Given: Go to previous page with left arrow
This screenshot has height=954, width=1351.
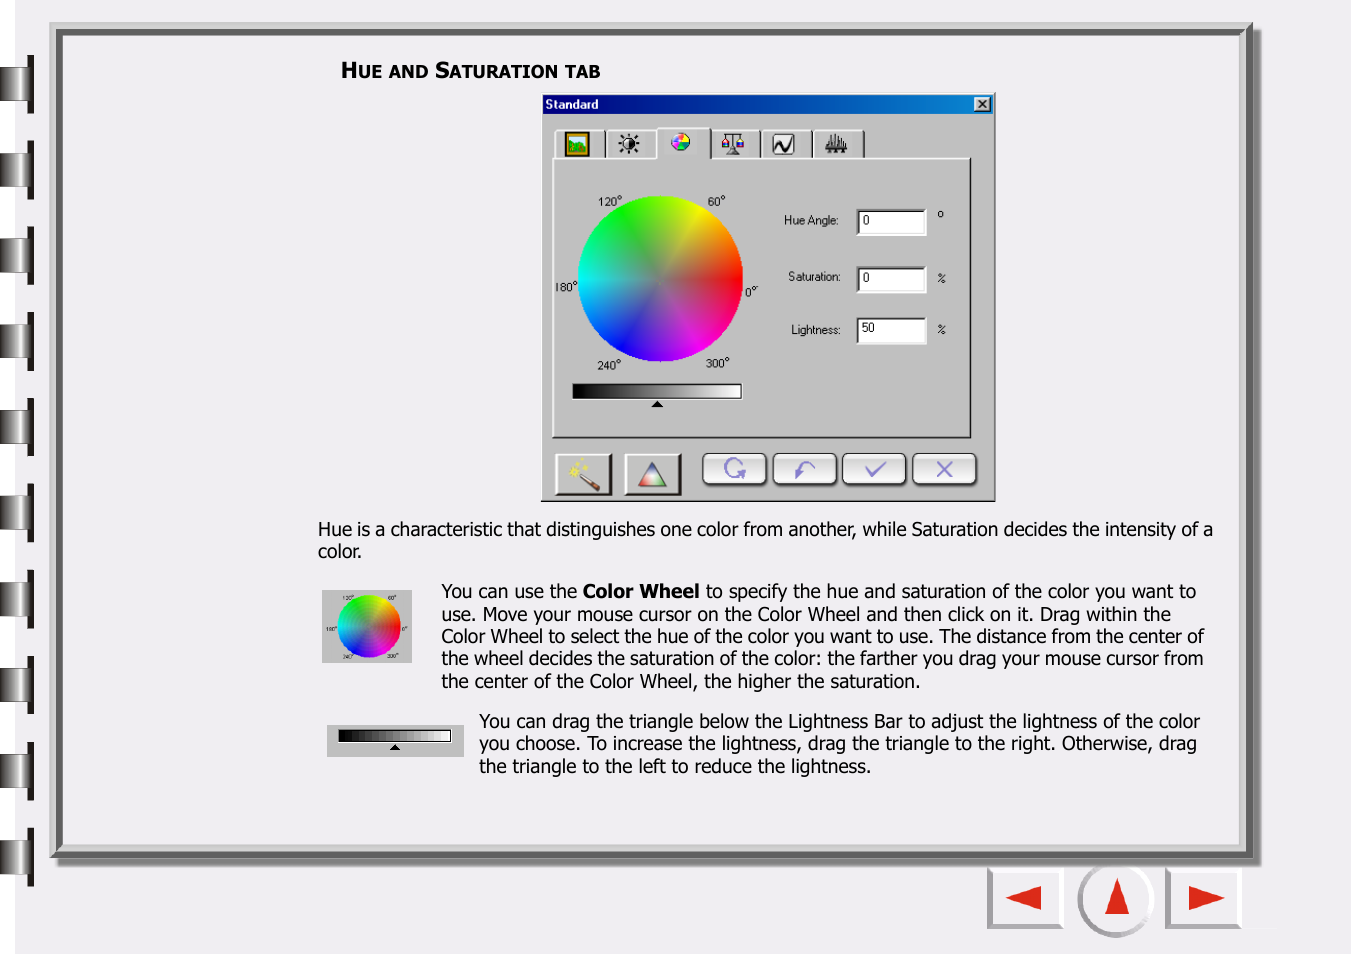Looking at the screenshot, I should pyautogui.click(x=1024, y=898).
